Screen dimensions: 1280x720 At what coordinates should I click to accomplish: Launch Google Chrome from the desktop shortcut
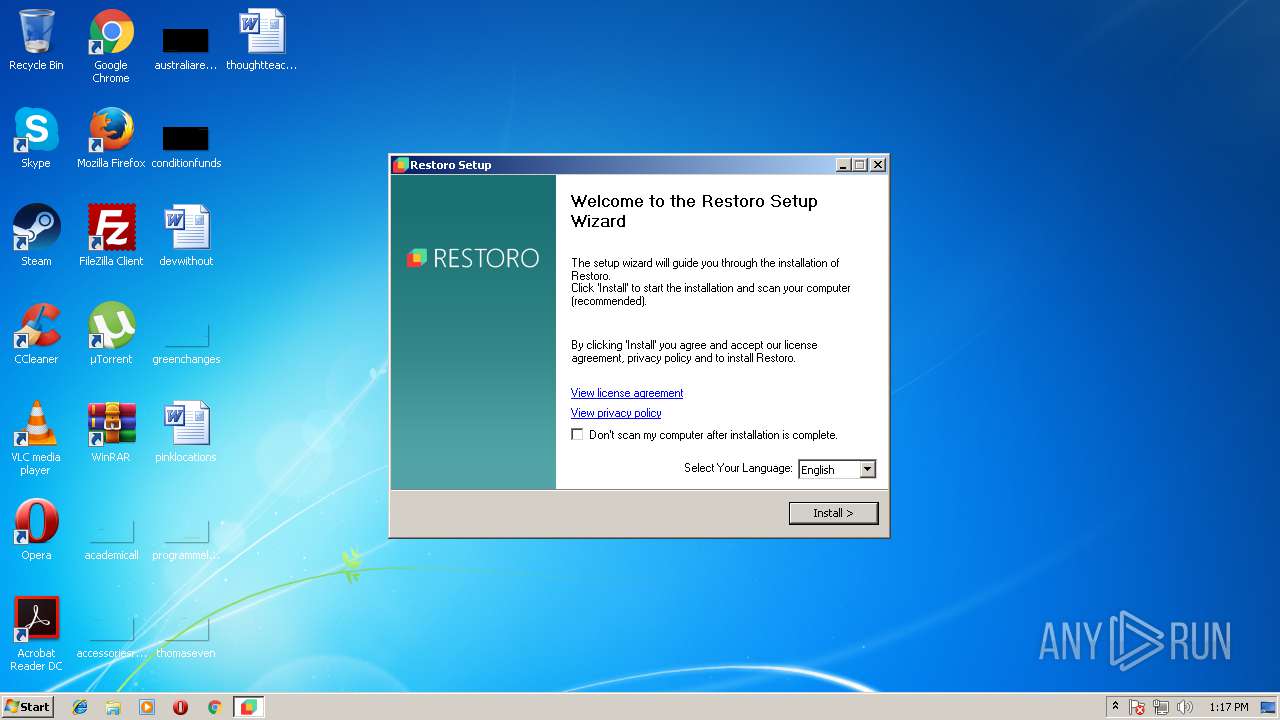(x=111, y=46)
